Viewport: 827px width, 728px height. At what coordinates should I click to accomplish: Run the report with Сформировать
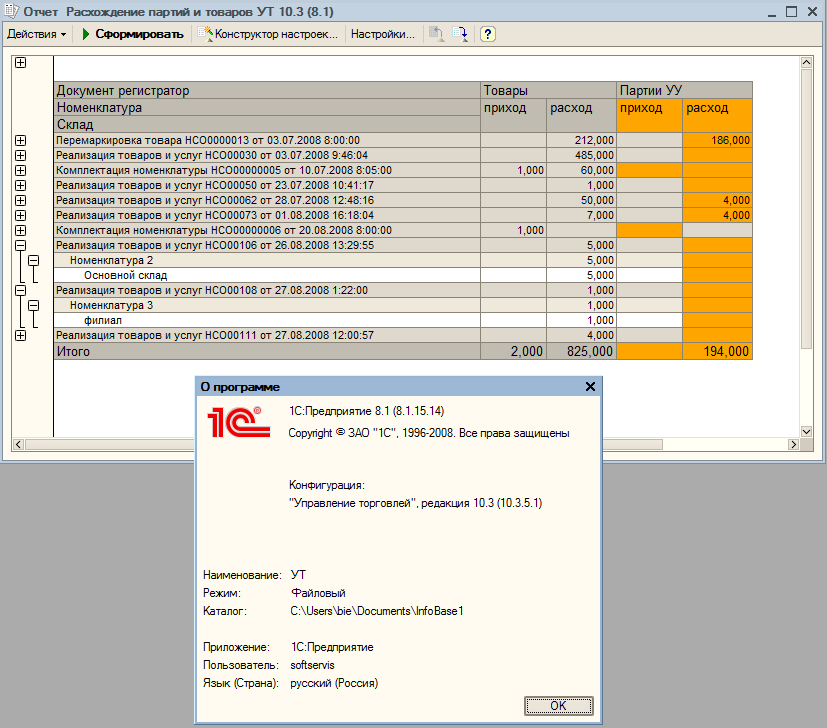click(133, 34)
